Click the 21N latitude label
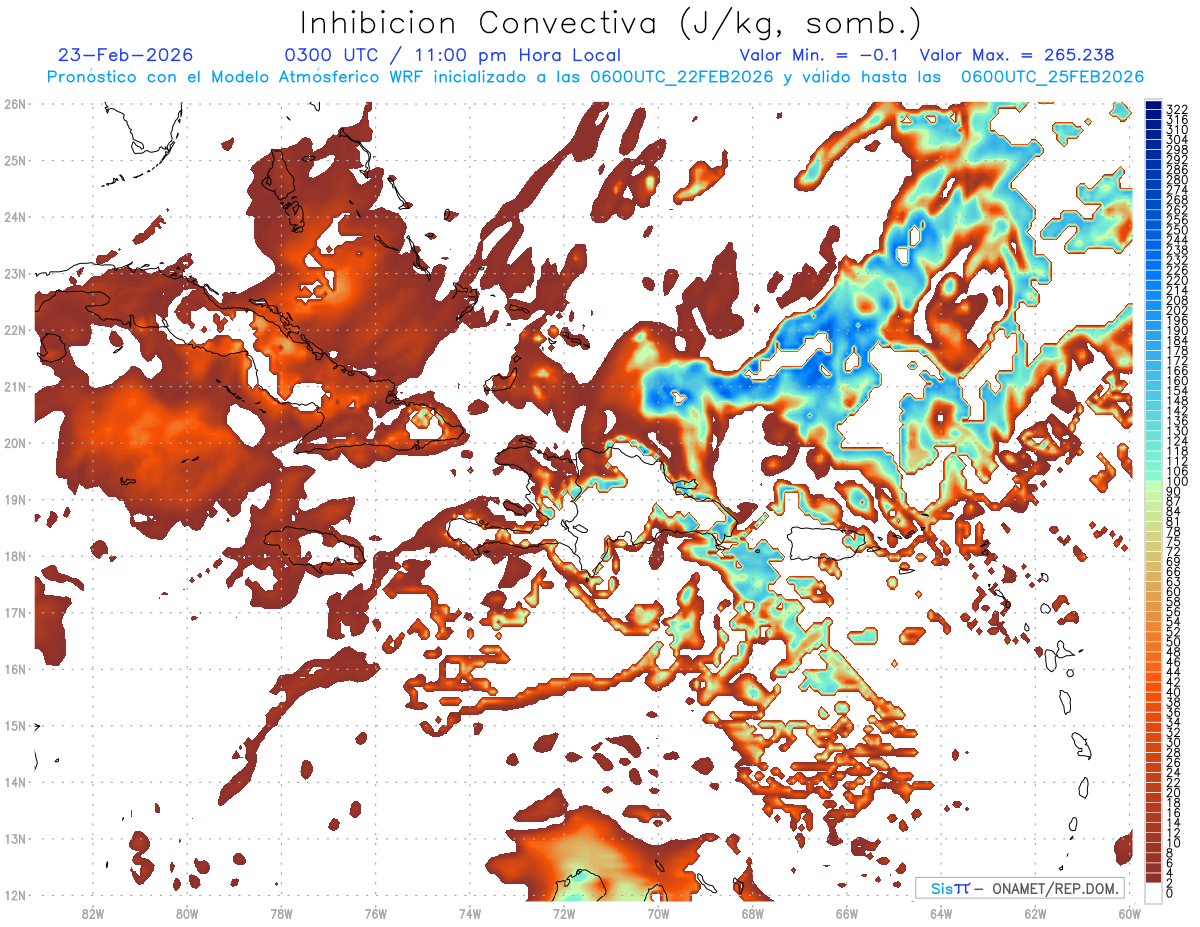 tap(14, 386)
